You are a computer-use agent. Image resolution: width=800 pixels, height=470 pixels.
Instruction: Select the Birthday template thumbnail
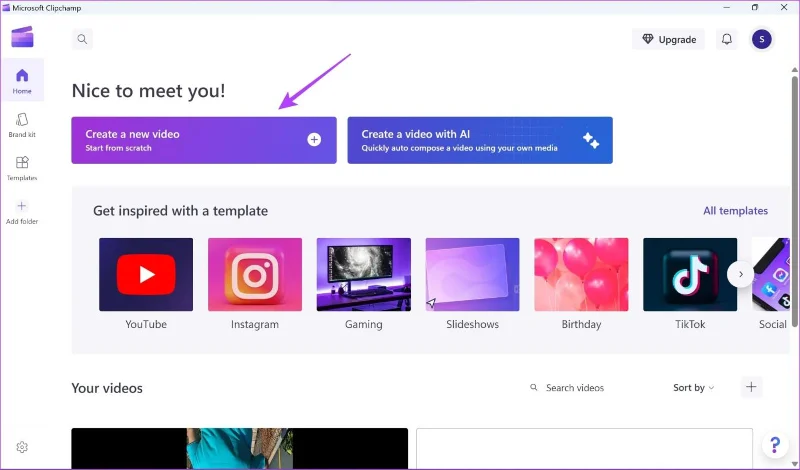(x=581, y=275)
